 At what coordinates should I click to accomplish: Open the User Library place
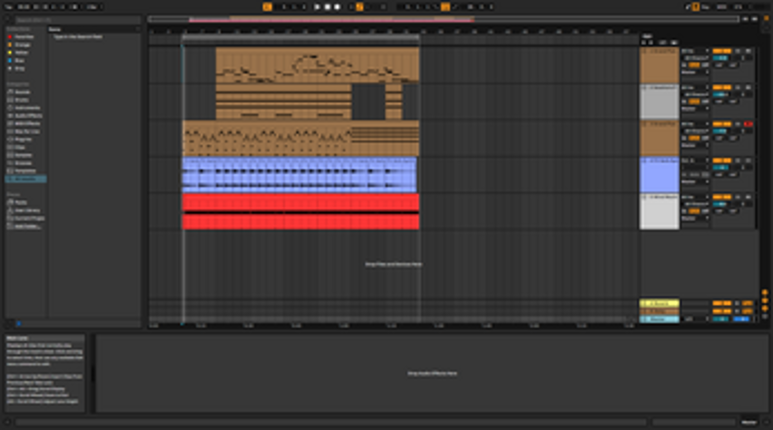27,210
